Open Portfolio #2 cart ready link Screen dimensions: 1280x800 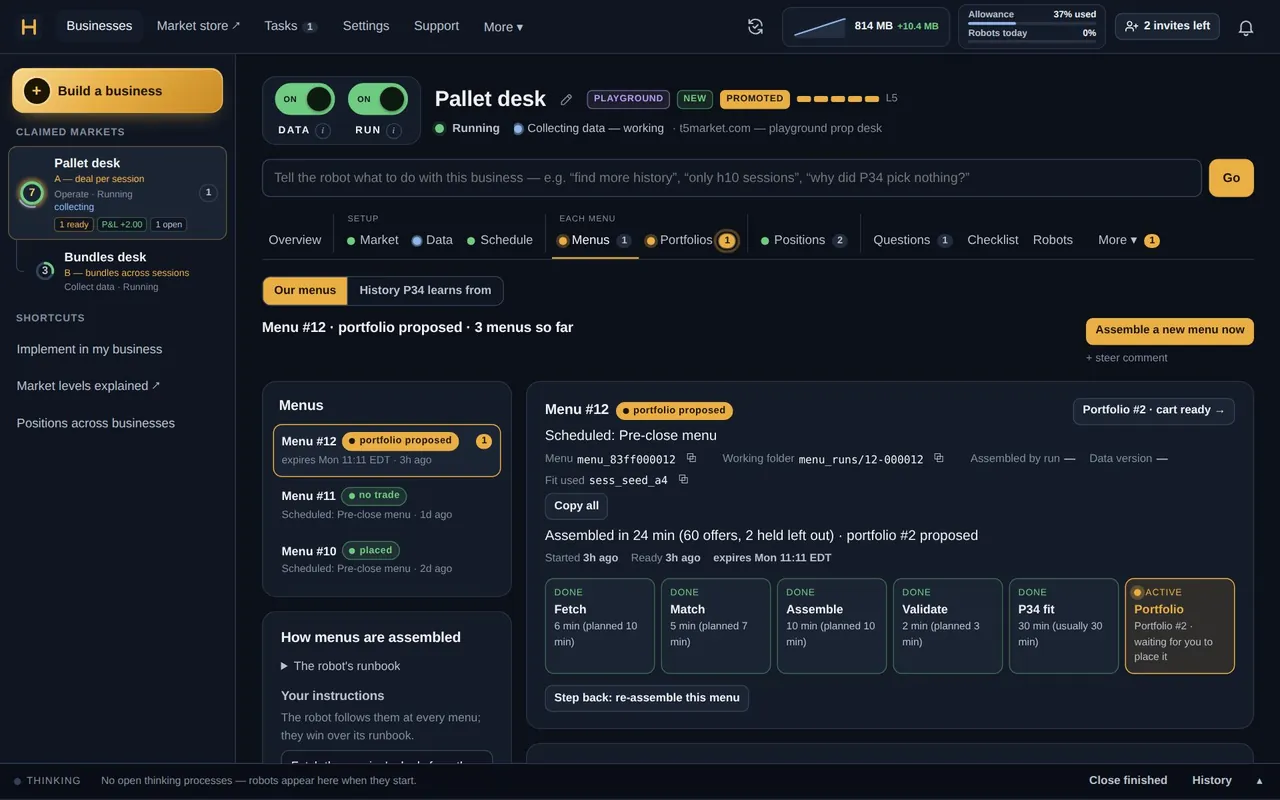click(1154, 411)
